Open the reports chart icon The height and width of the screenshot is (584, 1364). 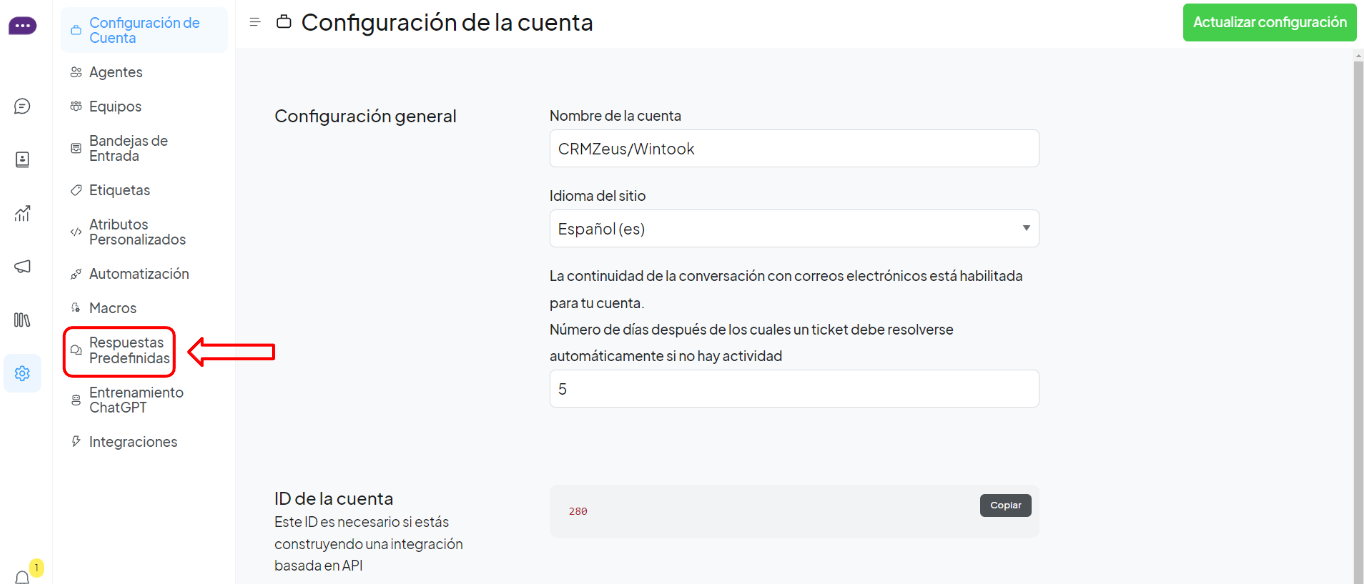pos(22,213)
